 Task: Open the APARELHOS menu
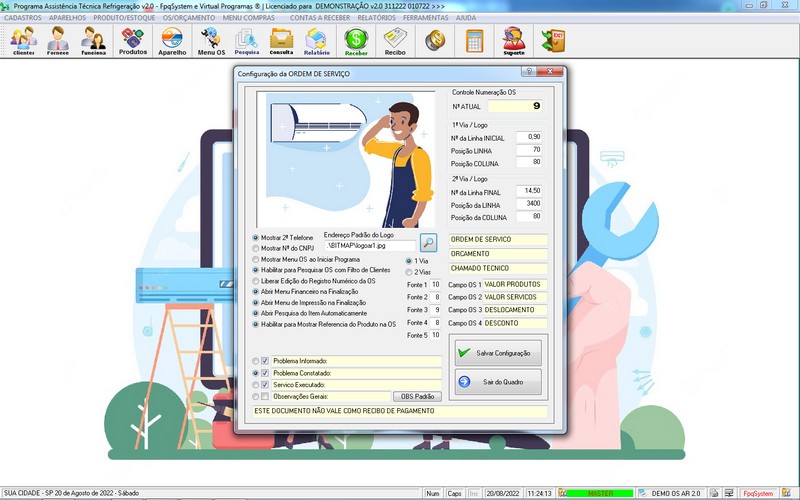coord(67,18)
